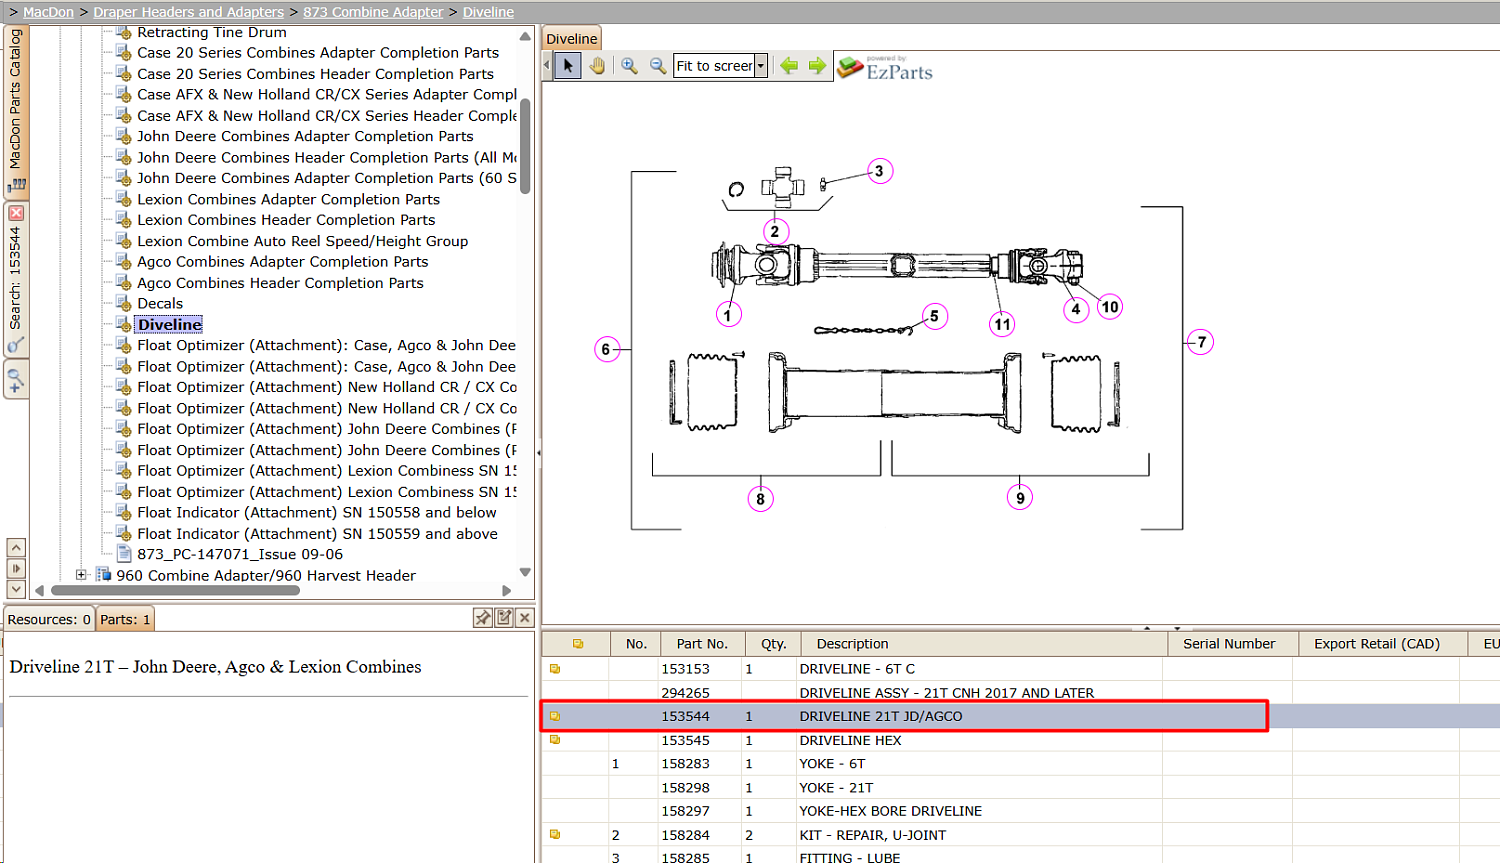Click the notes icon on the 153544 row

click(x=555, y=716)
